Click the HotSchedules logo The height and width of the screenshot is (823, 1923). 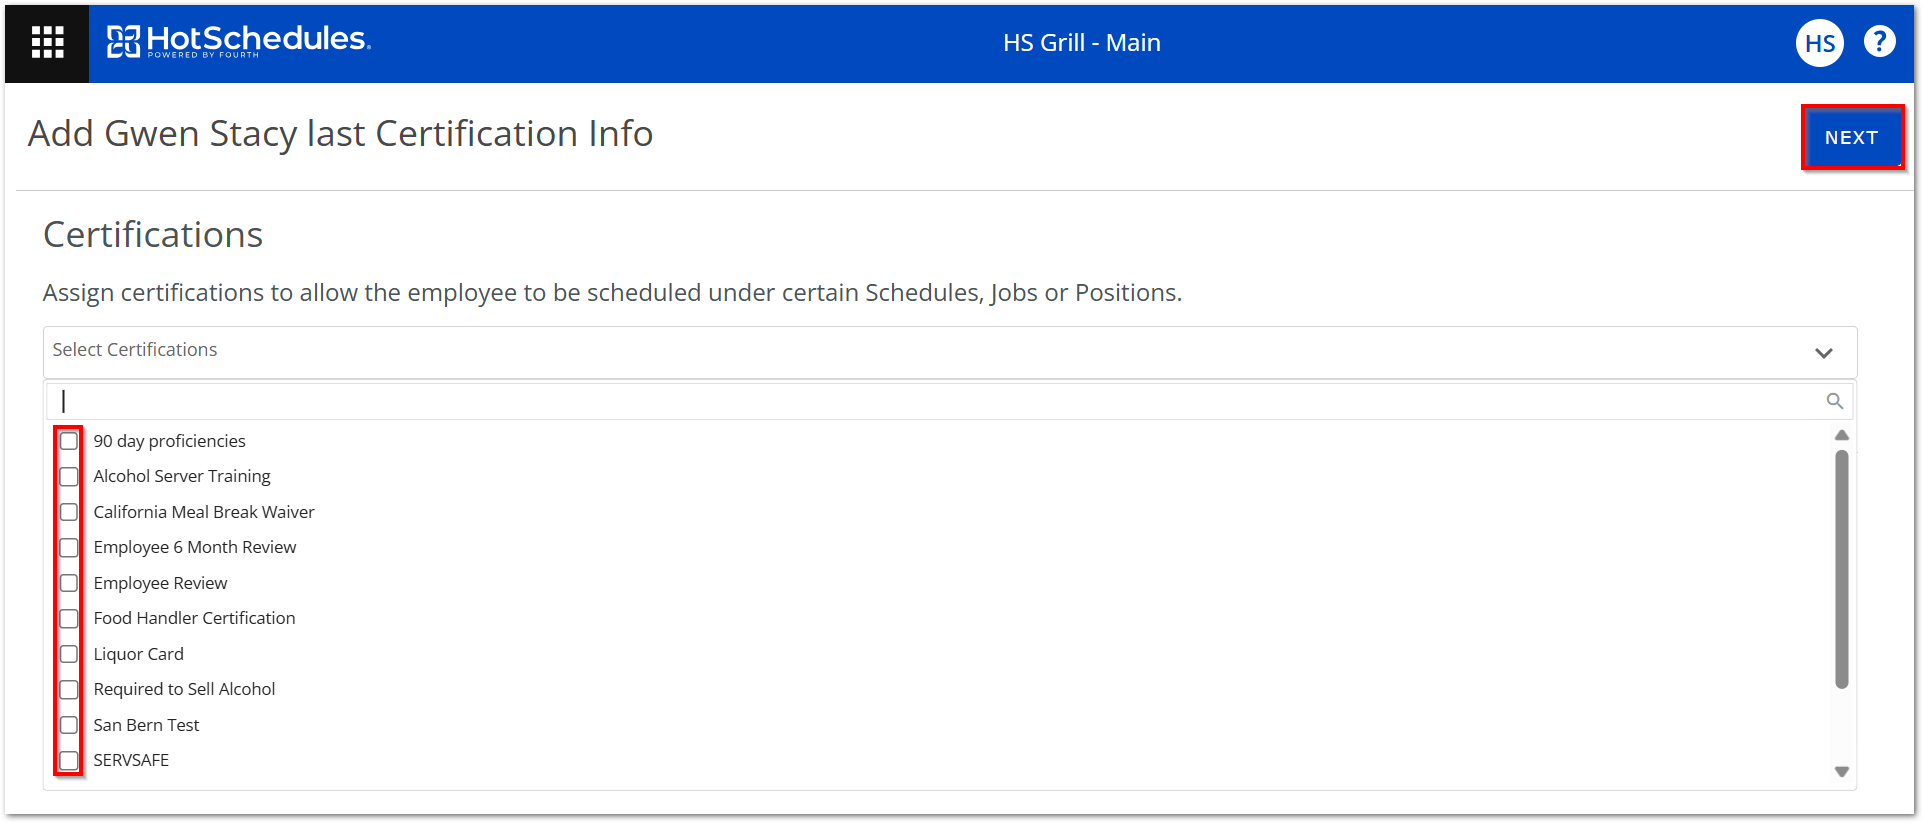(239, 41)
